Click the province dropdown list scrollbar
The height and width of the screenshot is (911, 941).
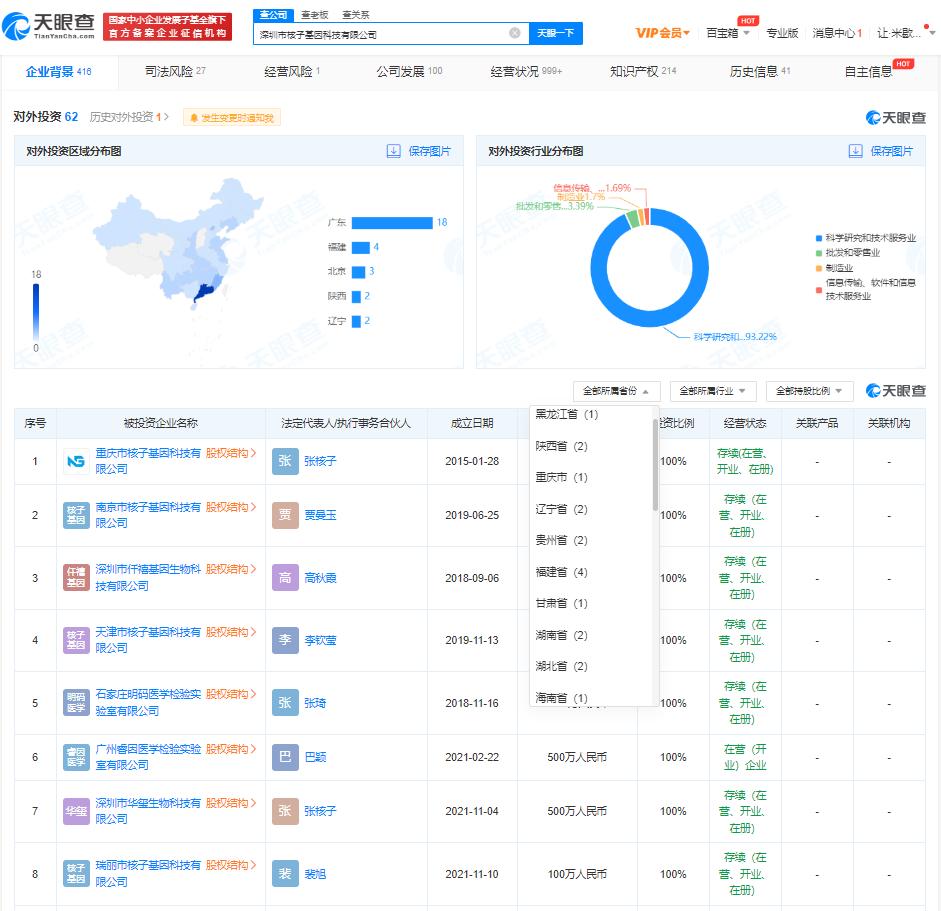(655, 465)
